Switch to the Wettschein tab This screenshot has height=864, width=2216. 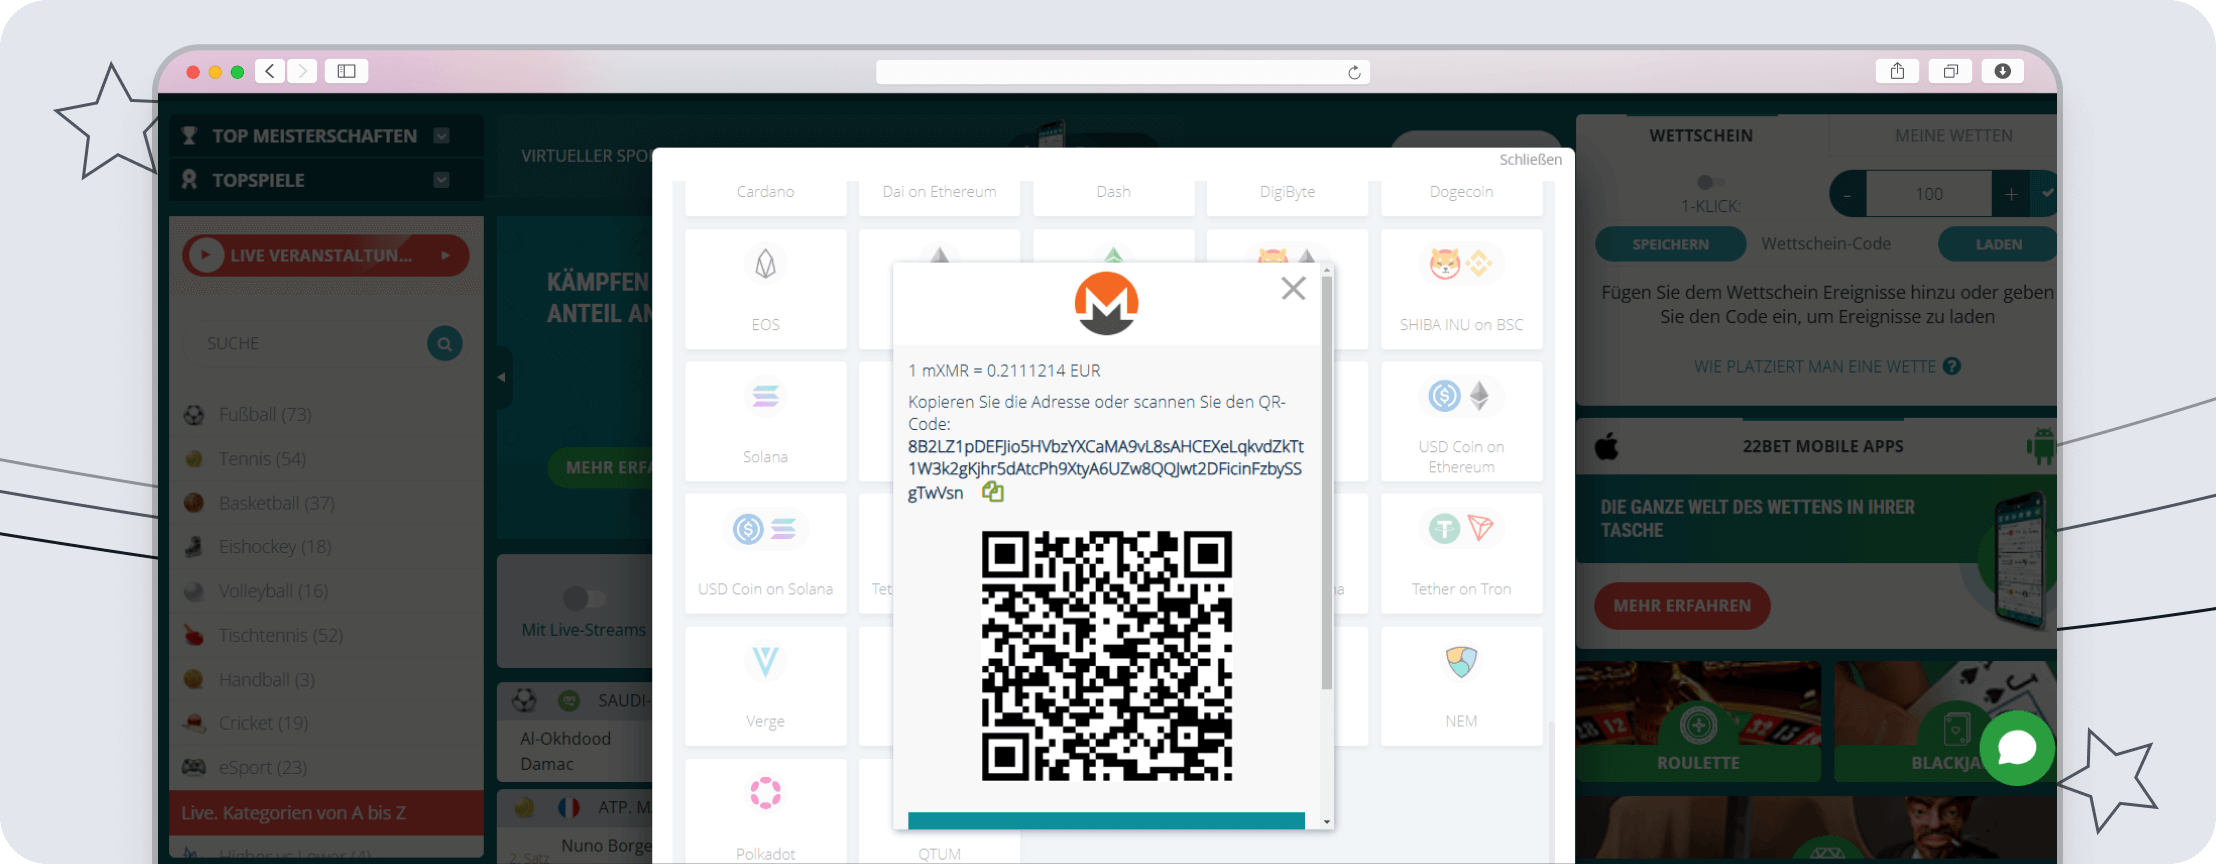pyautogui.click(x=1701, y=135)
